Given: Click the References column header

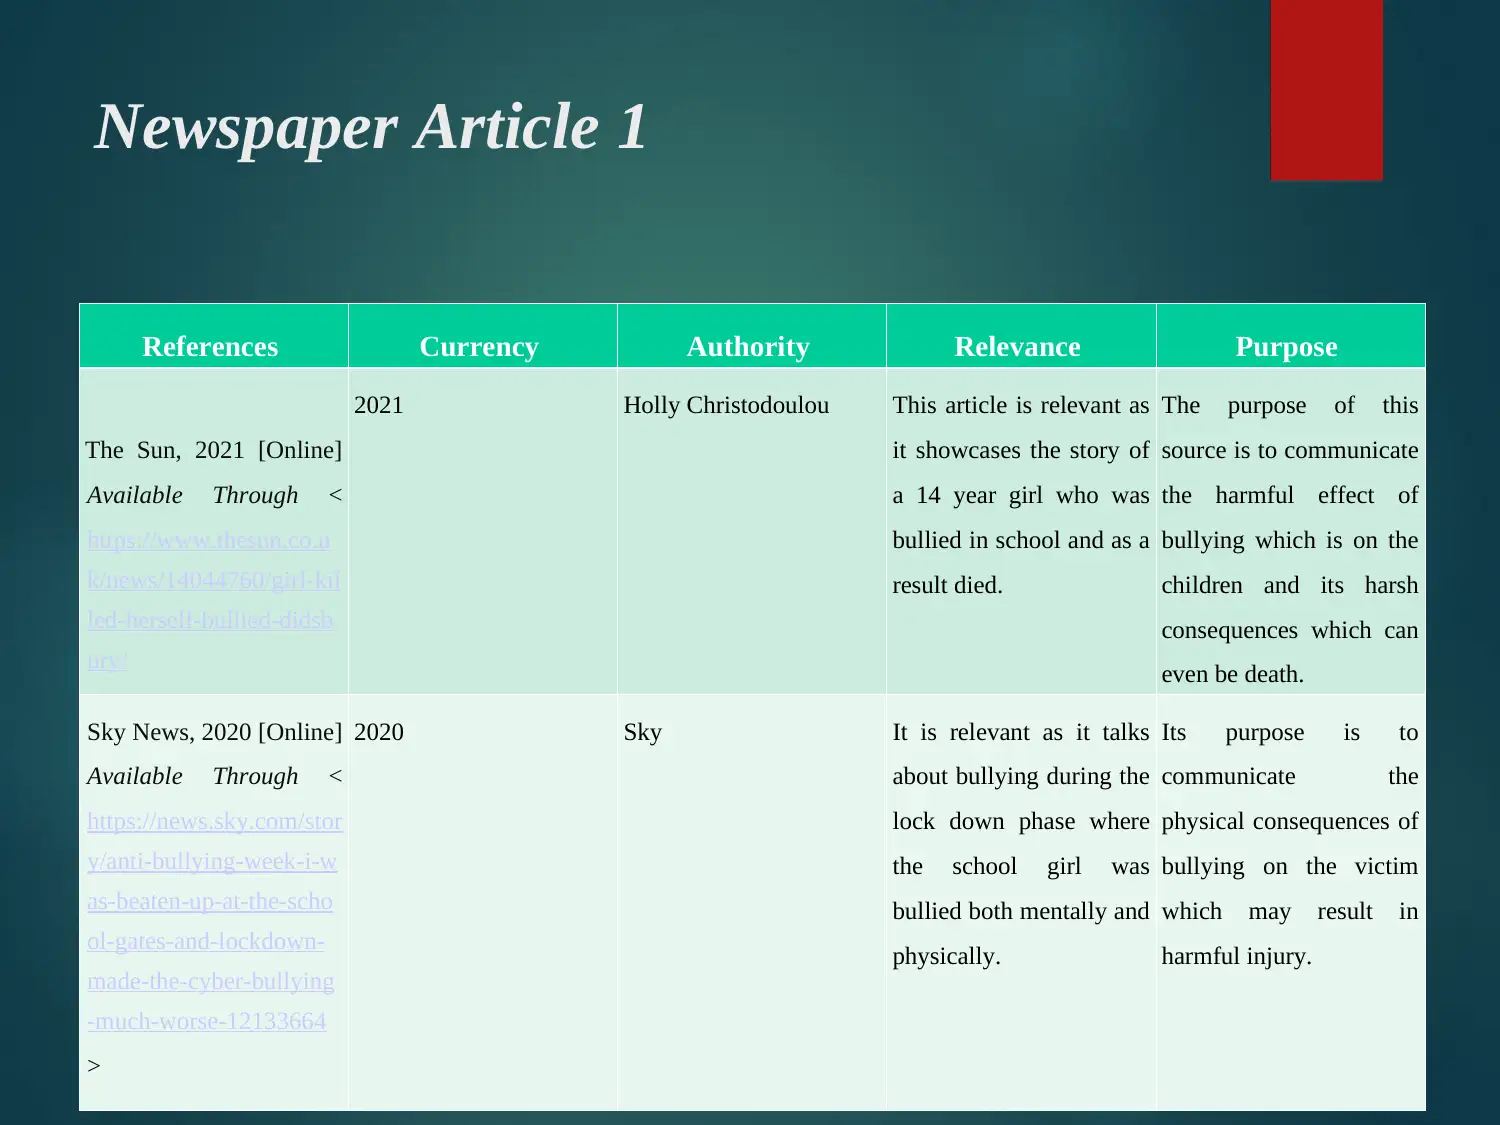Looking at the screenshot, I should (214, 336).
